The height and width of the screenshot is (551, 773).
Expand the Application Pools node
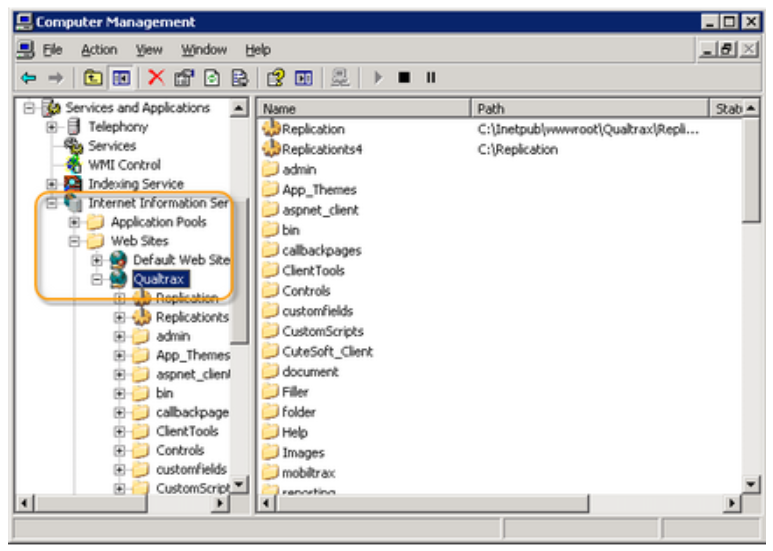coord(74,222)
